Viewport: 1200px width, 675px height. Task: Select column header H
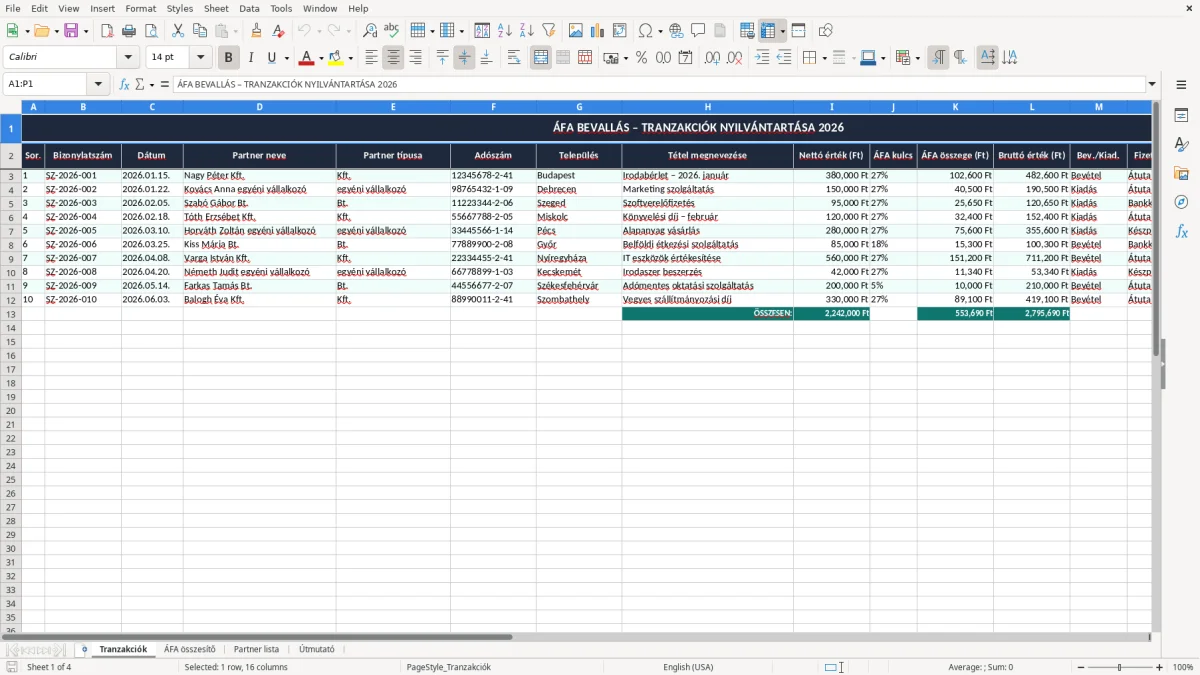point(707,106)
